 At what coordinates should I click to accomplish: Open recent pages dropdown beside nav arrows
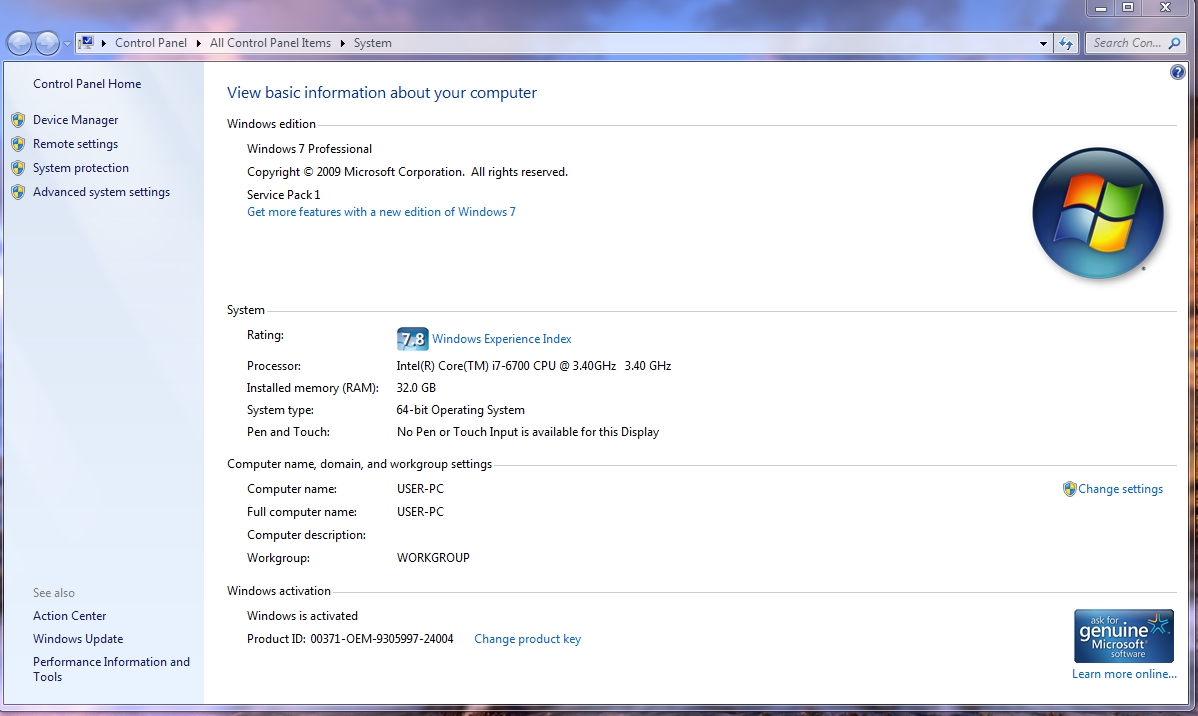click(x=67, y=44)
